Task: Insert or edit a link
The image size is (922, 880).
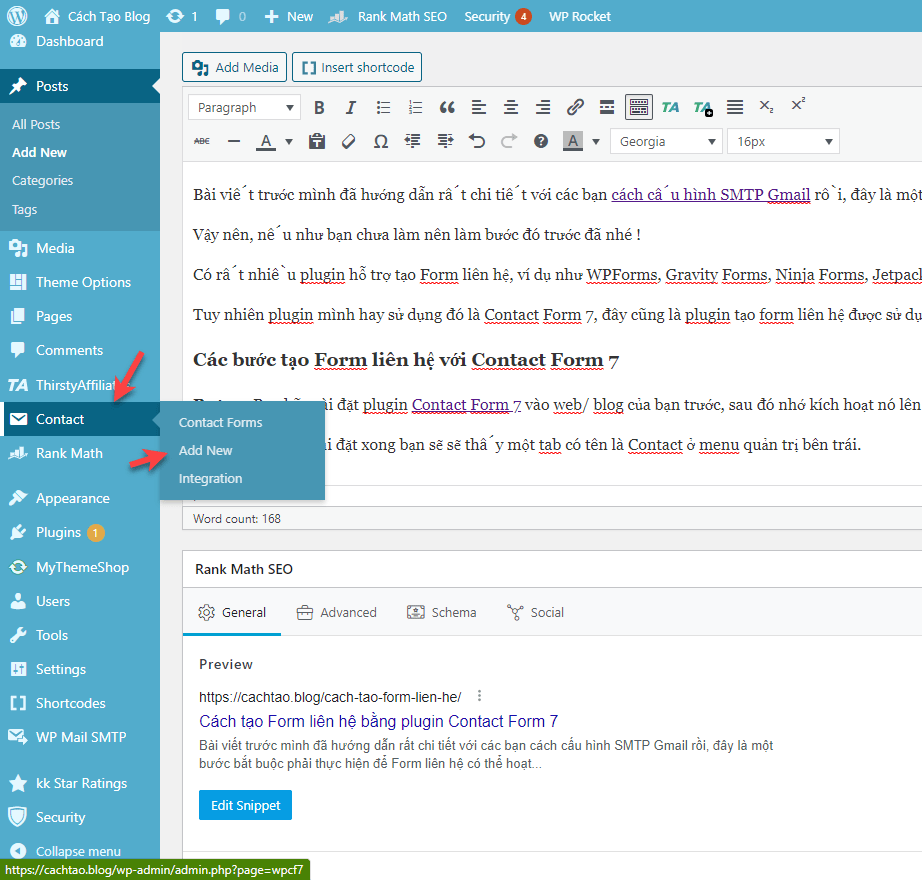Action: pyautogui.click(x=574, y=108)
